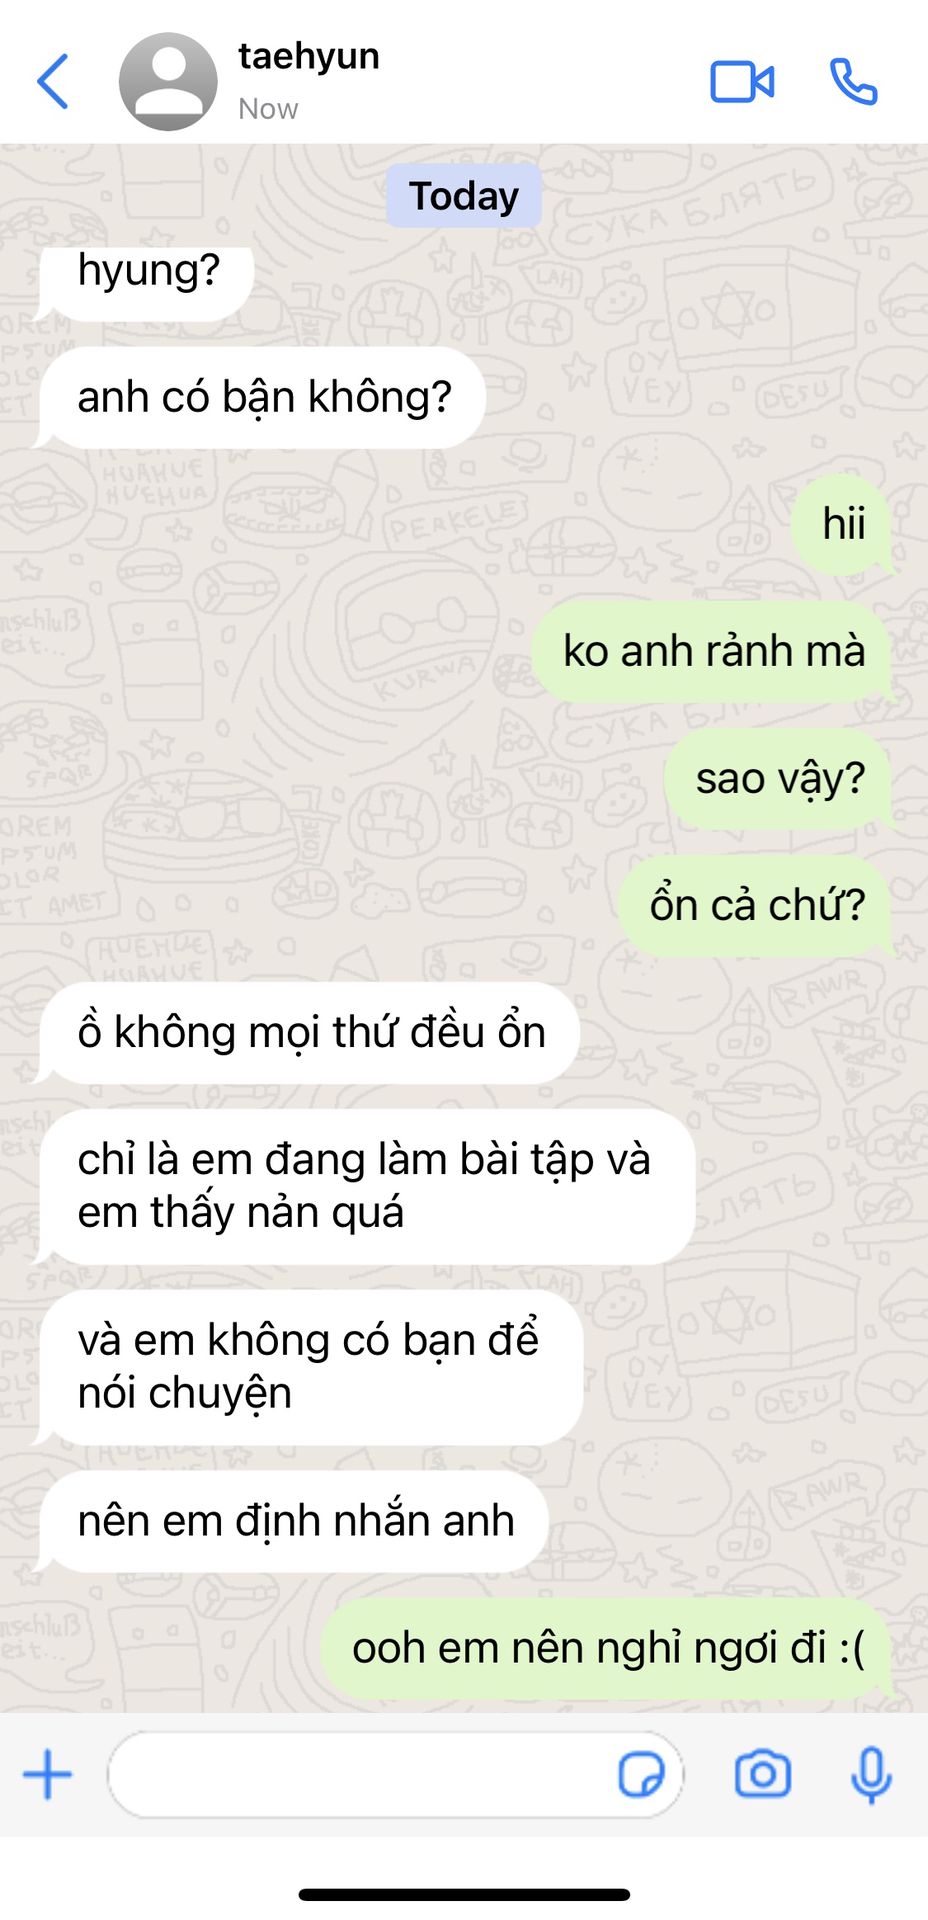Image resolution: width=928 pixels, height=1920 pixels.
Task: Open the sticker picker in message field
Action: click(641, 1775)
